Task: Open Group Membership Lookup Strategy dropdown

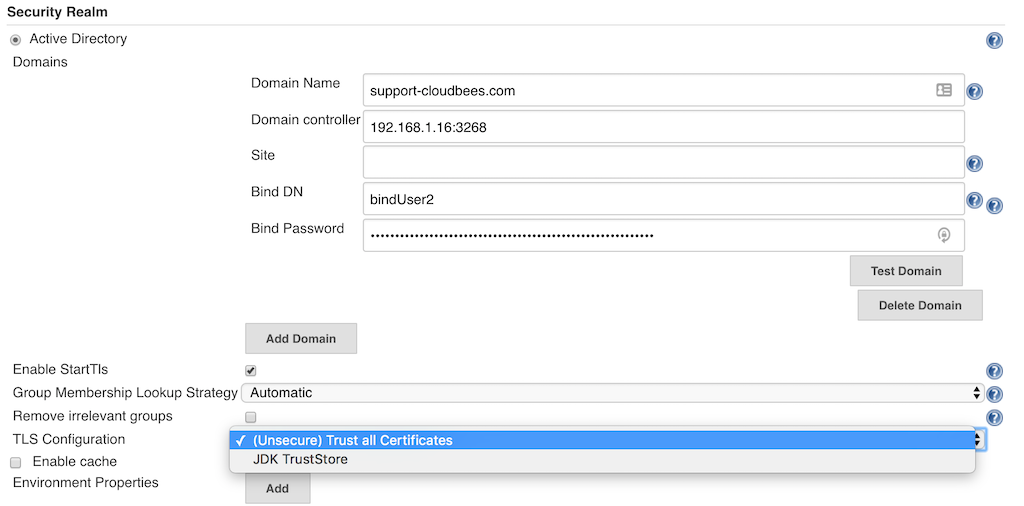Action: [x=613, y=393]
